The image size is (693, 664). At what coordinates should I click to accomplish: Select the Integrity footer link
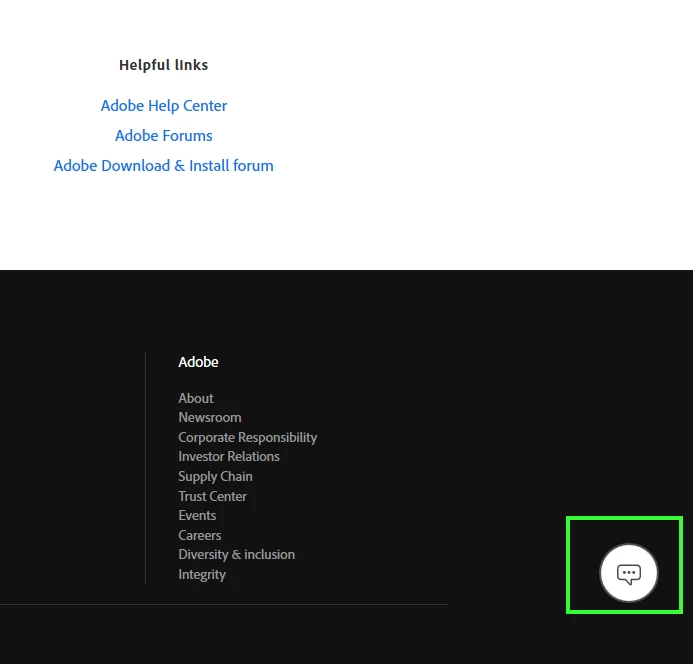pyautogui.click(x=202, y=575)
